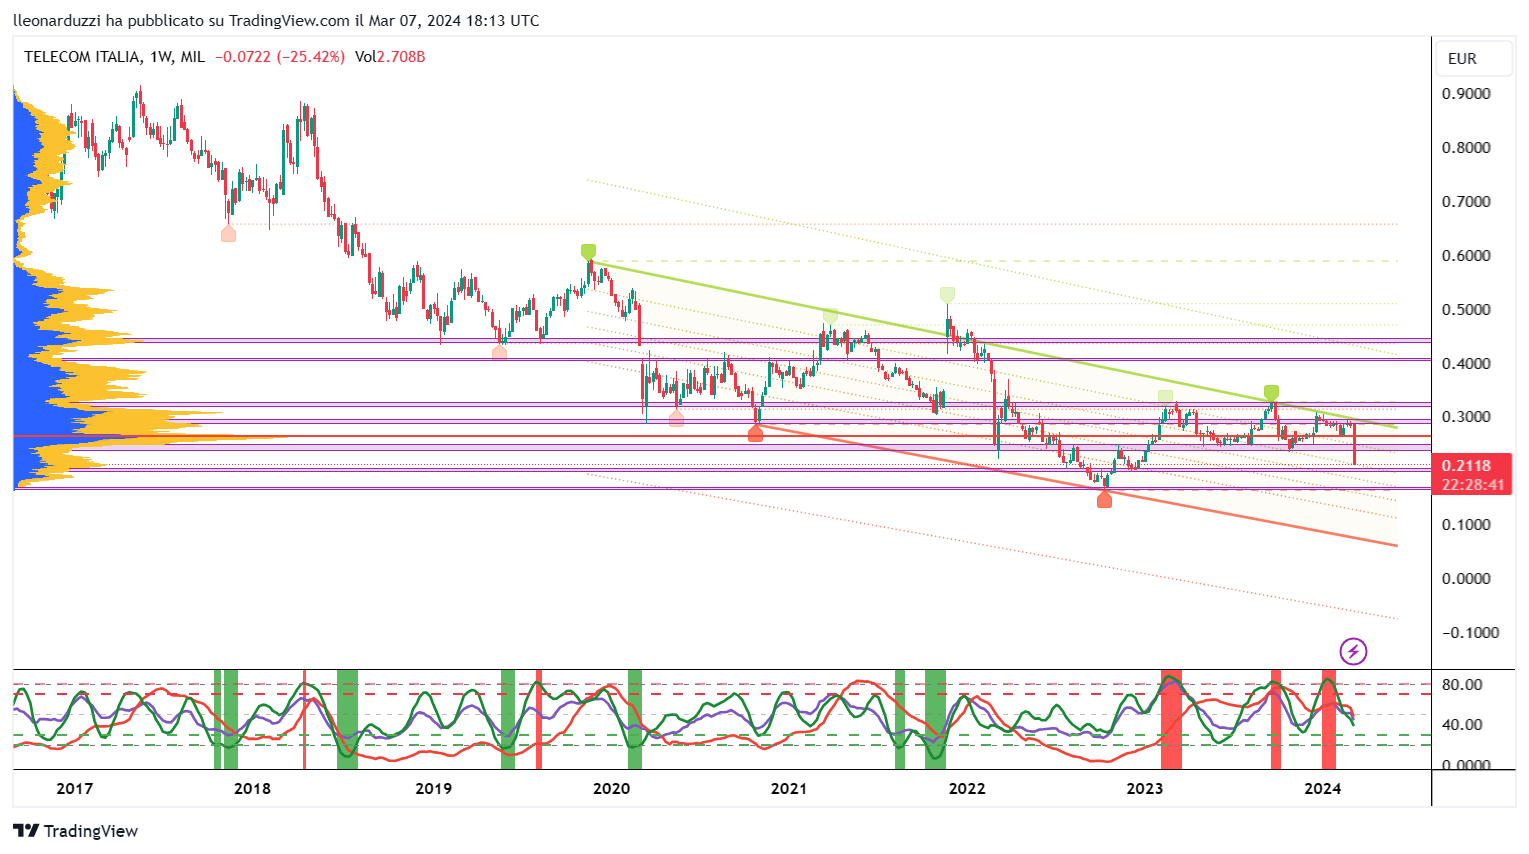This screenshot has height=854, width=1529.
Task: Click the pale red marker at mid 2019 low
Action: (499, 352)
